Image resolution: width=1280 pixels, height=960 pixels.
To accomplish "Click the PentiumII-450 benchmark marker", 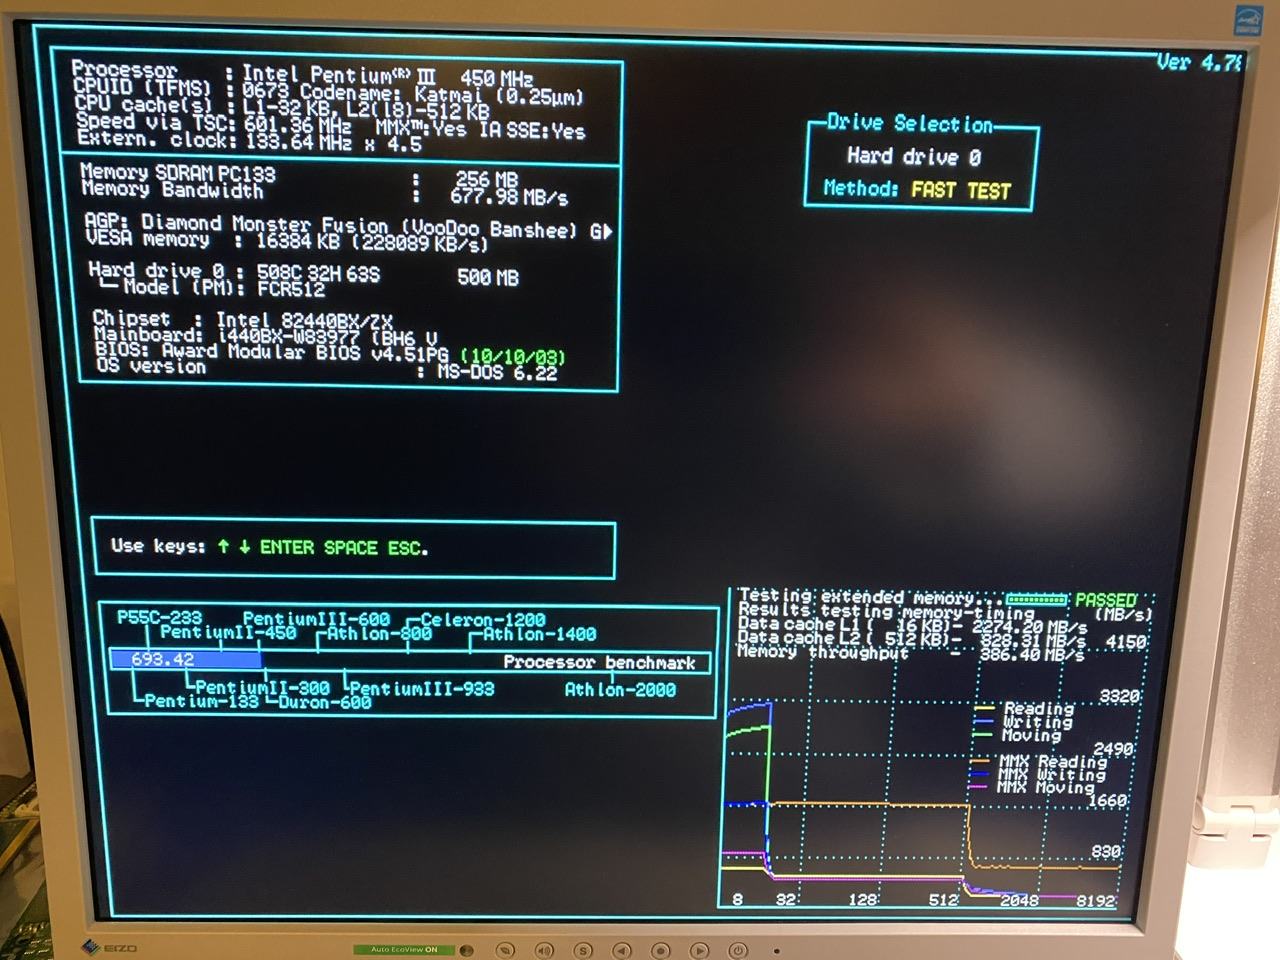I will coord(228,632).
